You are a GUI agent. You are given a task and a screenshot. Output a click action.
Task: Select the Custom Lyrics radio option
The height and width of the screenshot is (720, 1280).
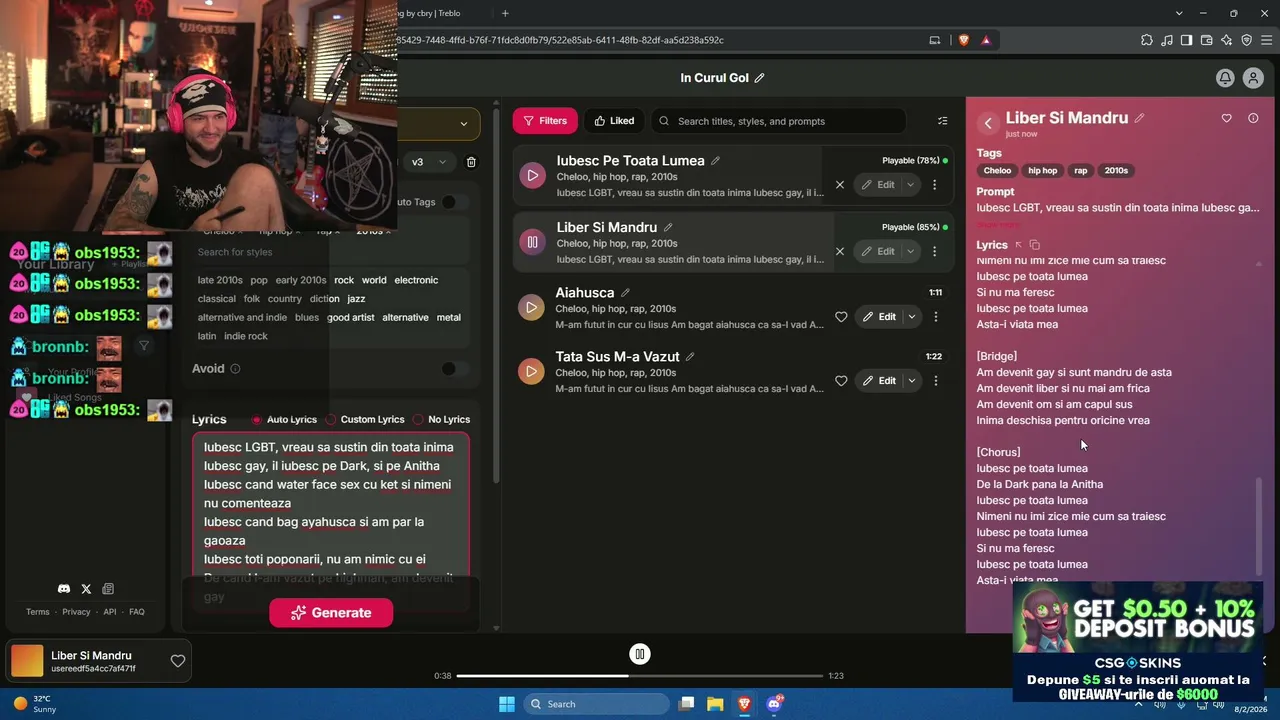point(331,419)
